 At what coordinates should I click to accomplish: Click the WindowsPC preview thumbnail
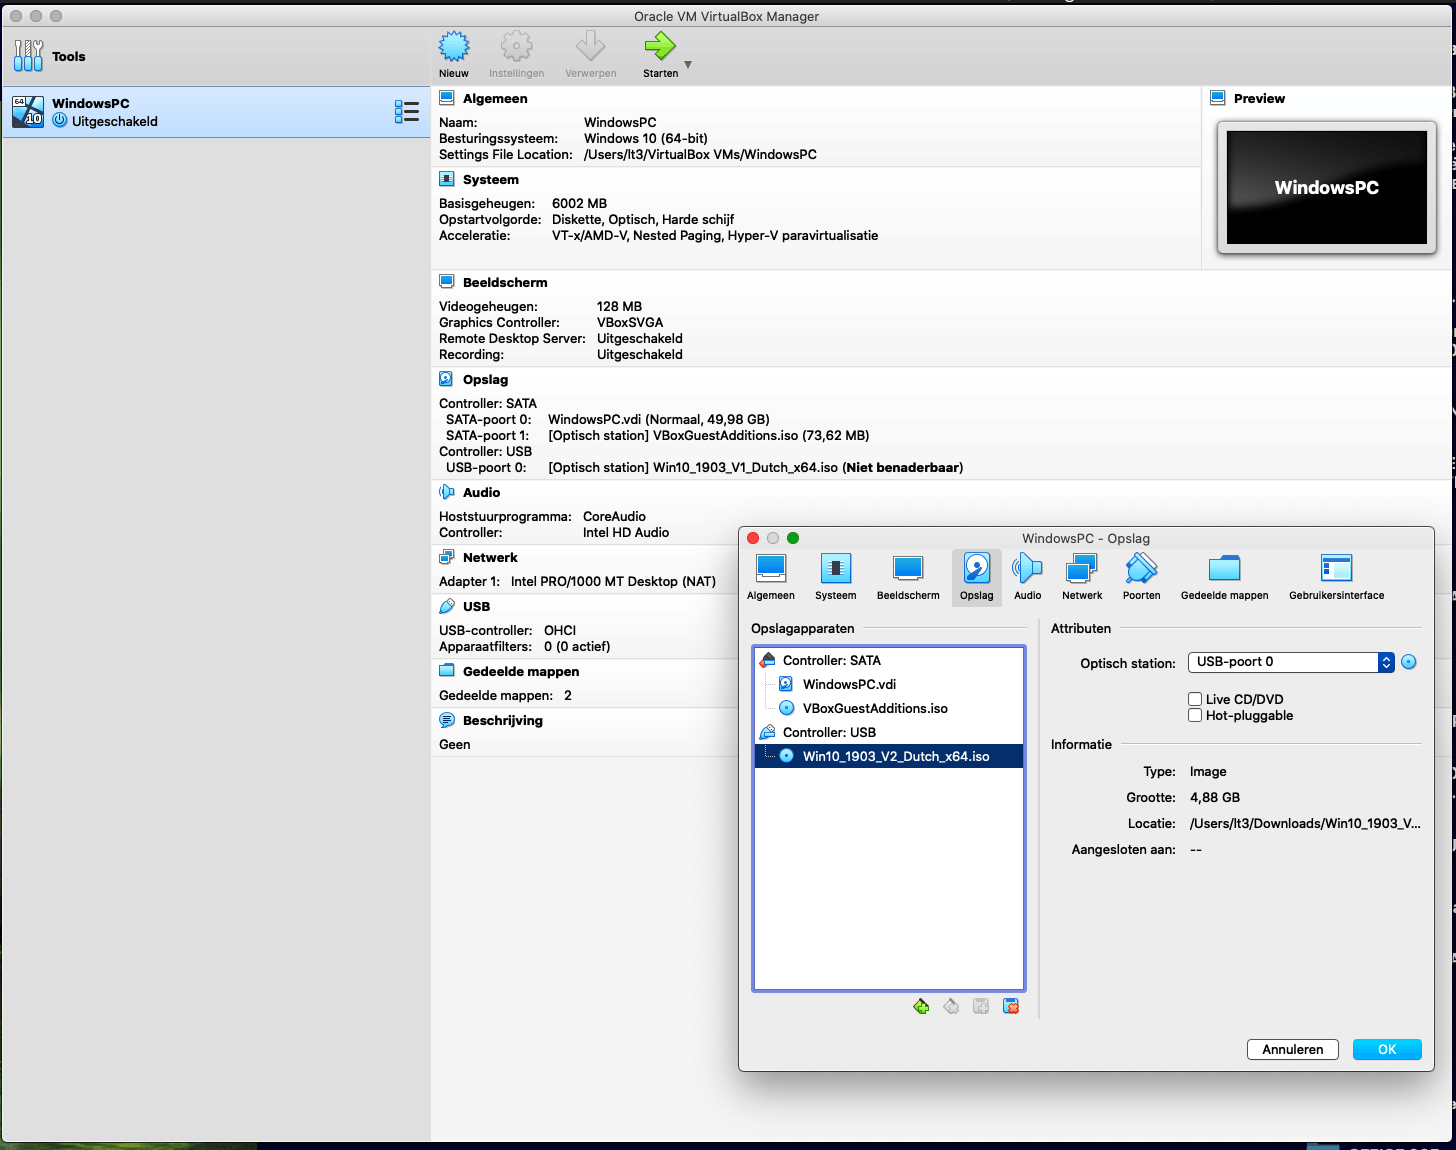coord(1326,188)
